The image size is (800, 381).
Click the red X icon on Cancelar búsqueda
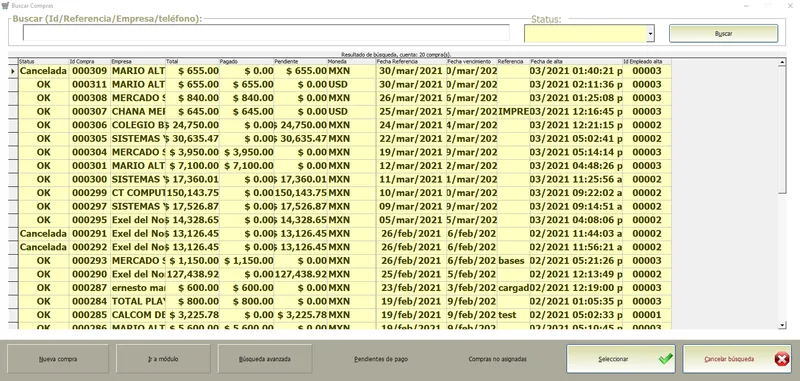point(782,359)
